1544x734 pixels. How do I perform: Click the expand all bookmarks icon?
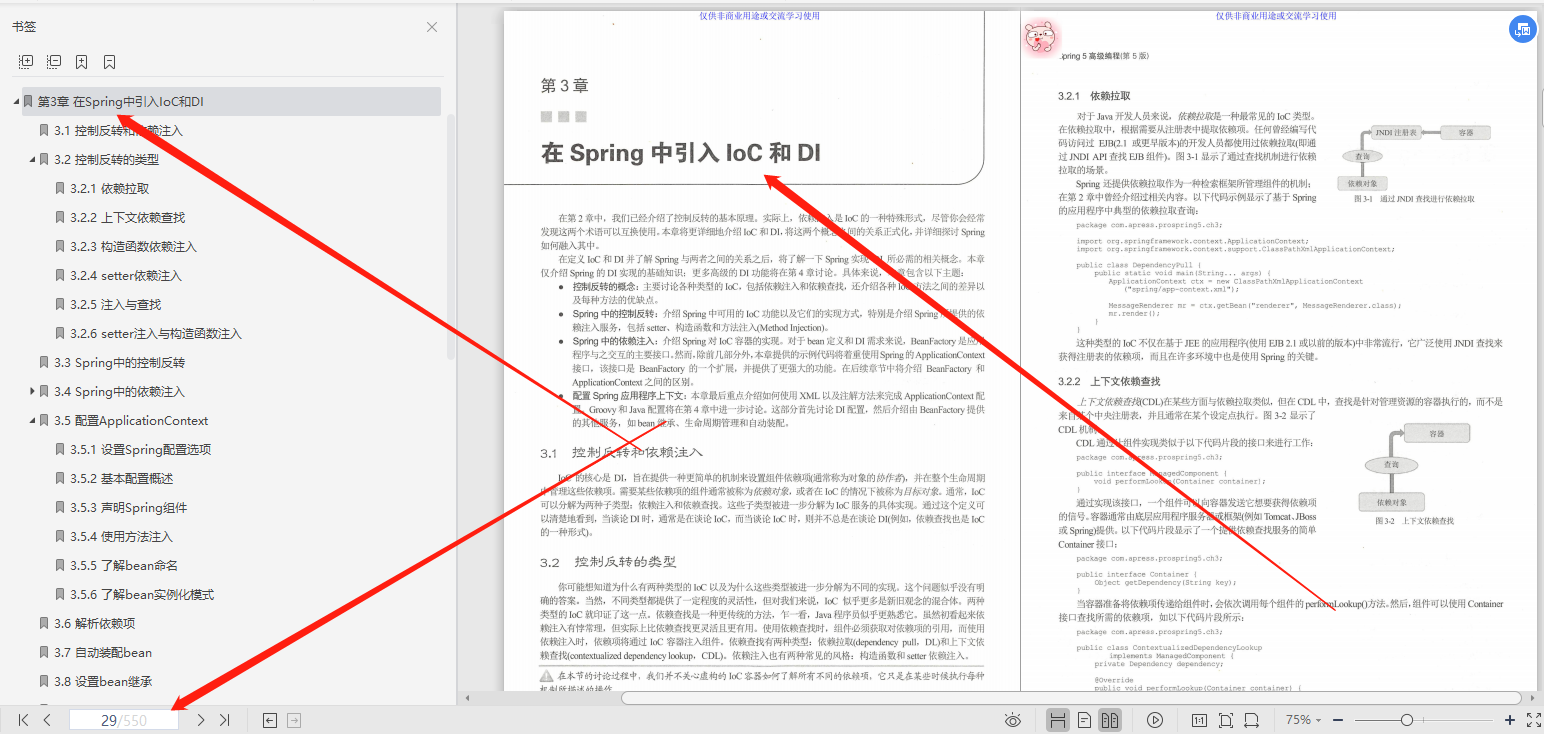(26, 62)
